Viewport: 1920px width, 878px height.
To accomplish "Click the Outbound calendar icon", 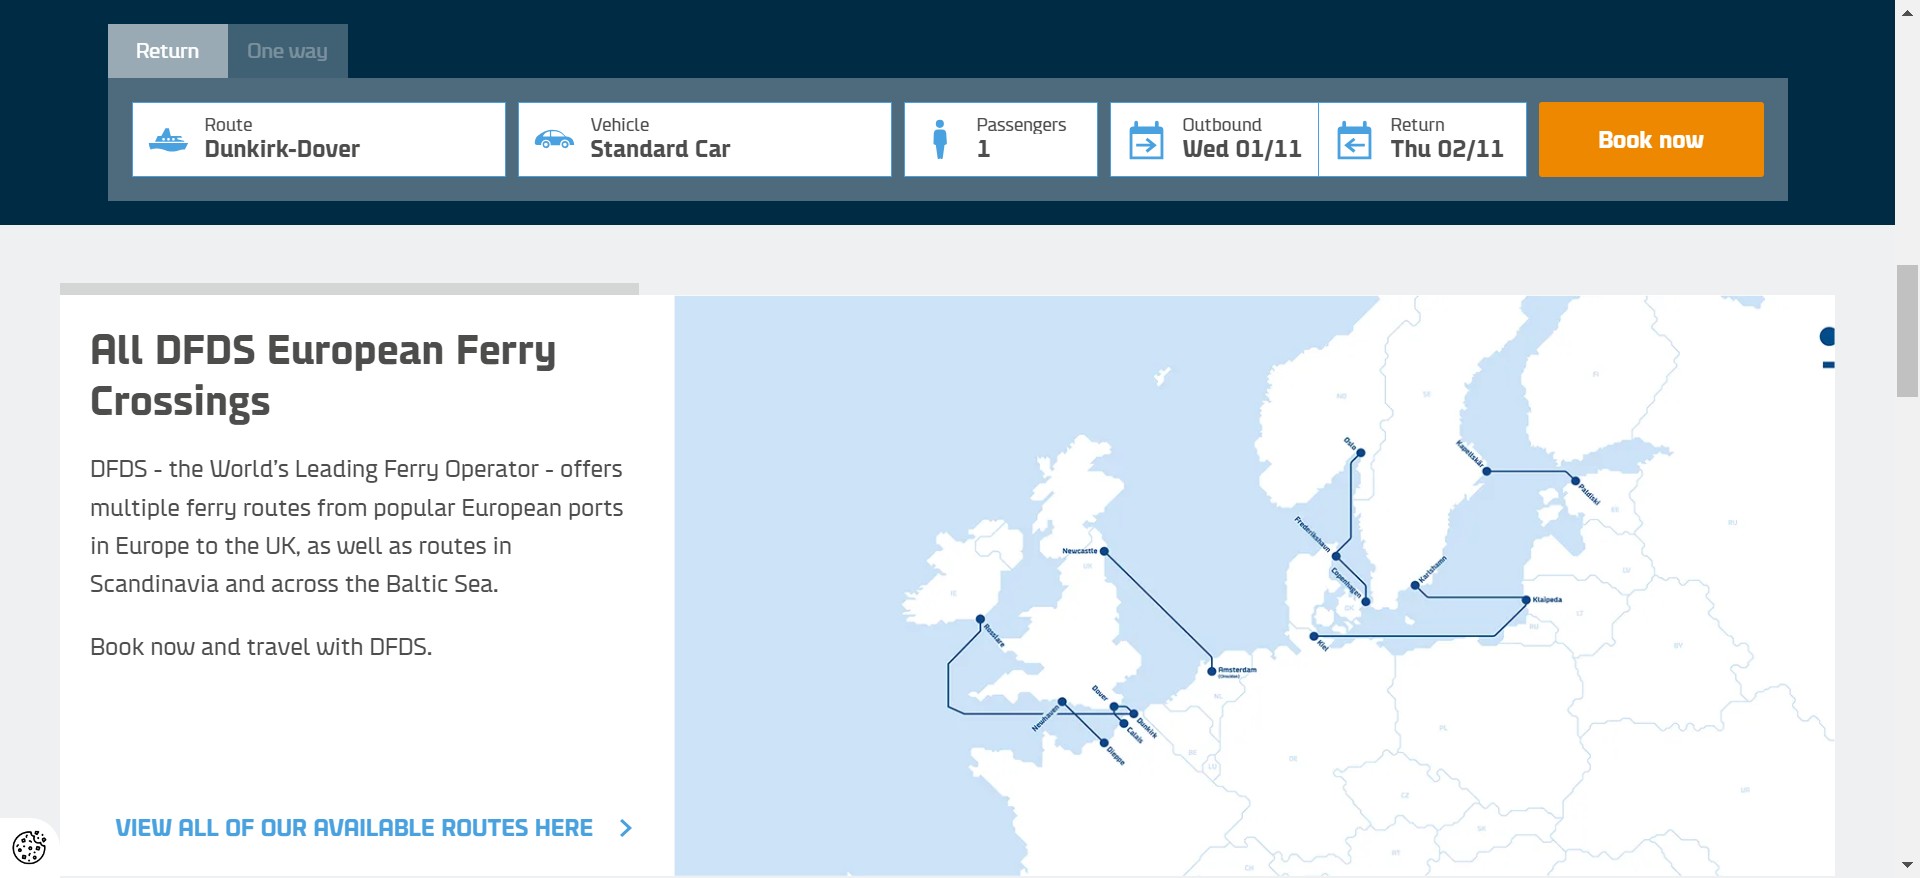I will point(1146,140).
